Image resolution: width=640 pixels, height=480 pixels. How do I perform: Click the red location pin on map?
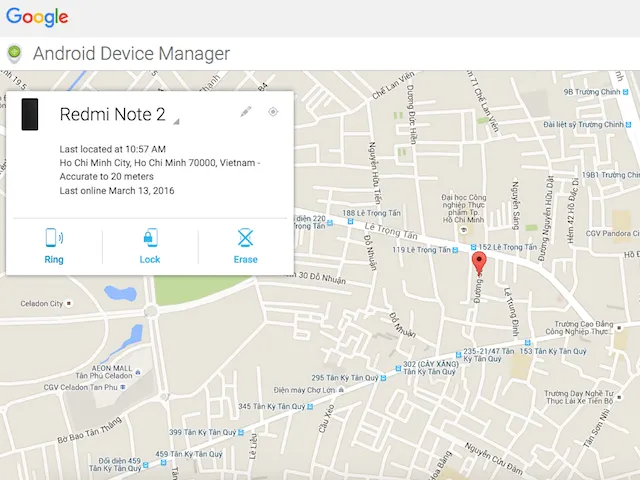click(478, 263)
